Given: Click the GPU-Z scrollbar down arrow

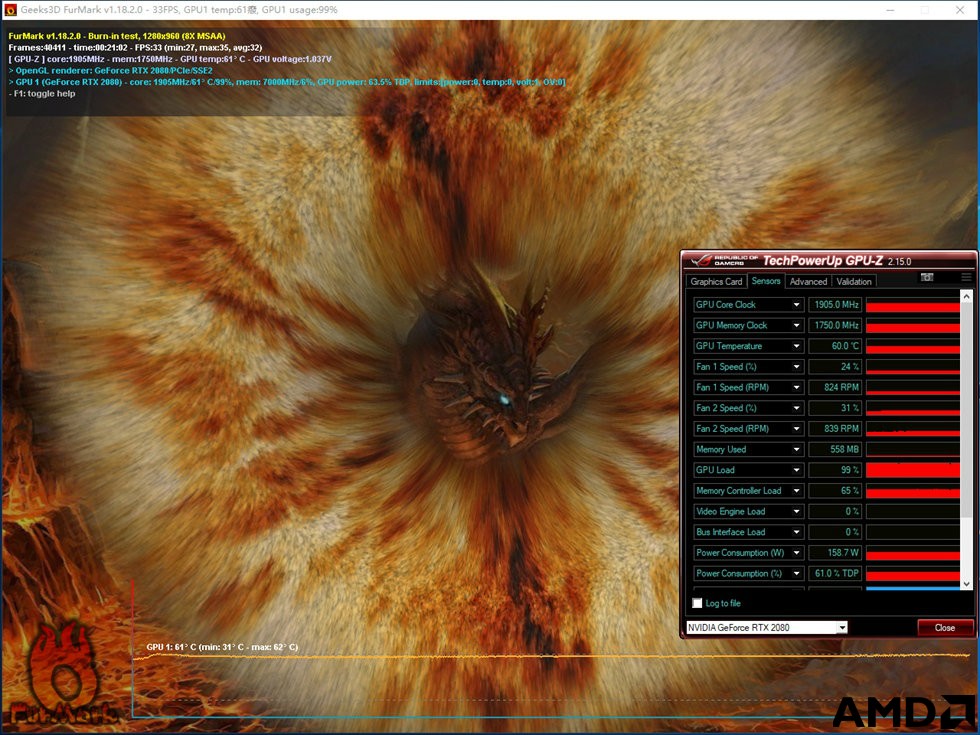Looking at the screenshot, I should tap(966, 584).
